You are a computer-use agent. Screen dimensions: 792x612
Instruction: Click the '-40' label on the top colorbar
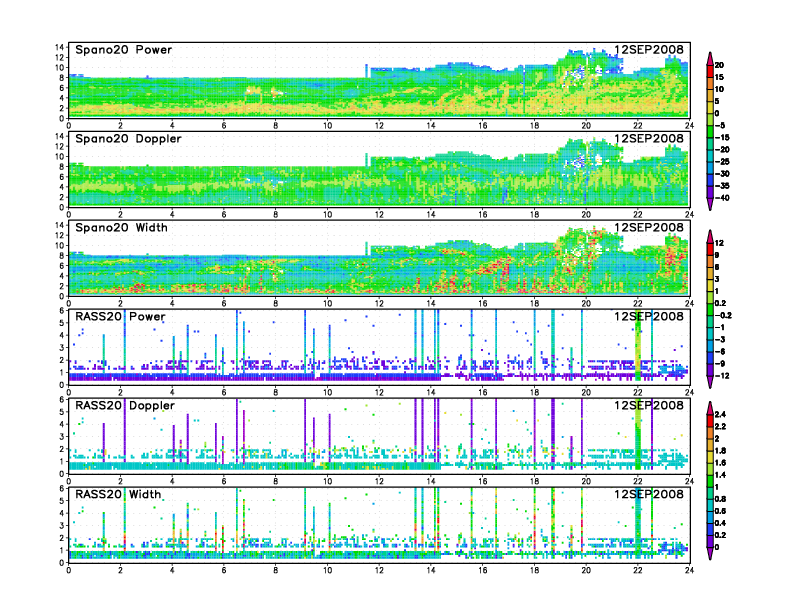pos(722,198)
